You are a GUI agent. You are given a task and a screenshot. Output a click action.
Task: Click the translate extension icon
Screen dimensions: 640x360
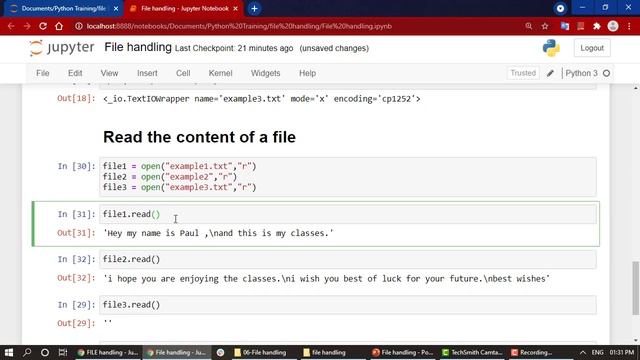[565, 26]
